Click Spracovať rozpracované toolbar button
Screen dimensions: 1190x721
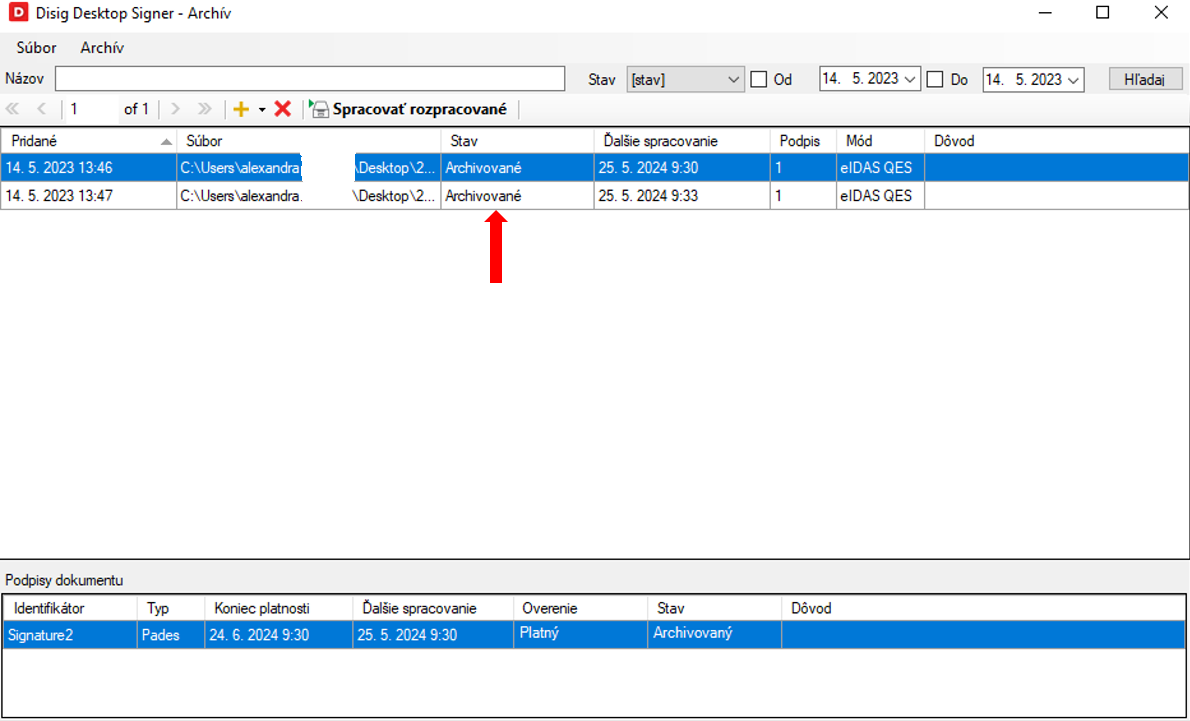coord(409,109)
